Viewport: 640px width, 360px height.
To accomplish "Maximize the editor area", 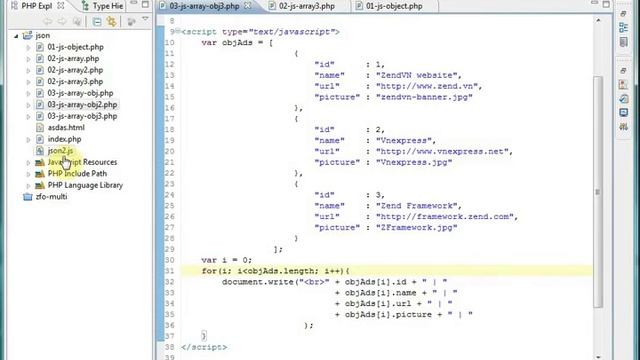I will click(606, 4).
